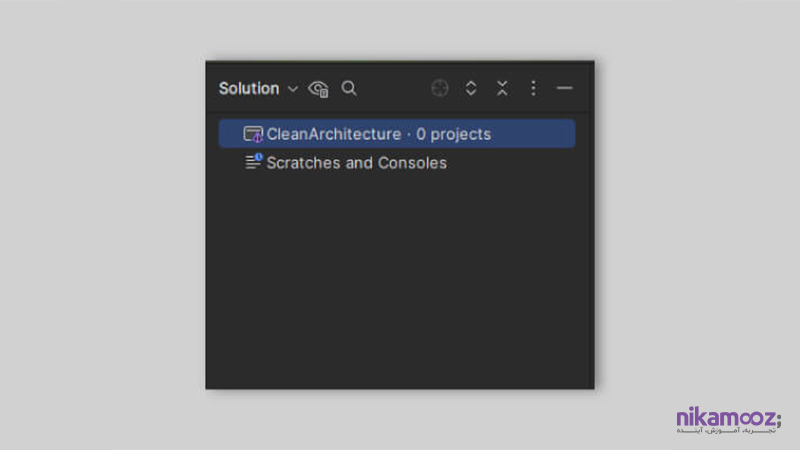Click the Solution panel title text
The width and height of the screenshot is (800, 450).
click(x=249, y=89)
